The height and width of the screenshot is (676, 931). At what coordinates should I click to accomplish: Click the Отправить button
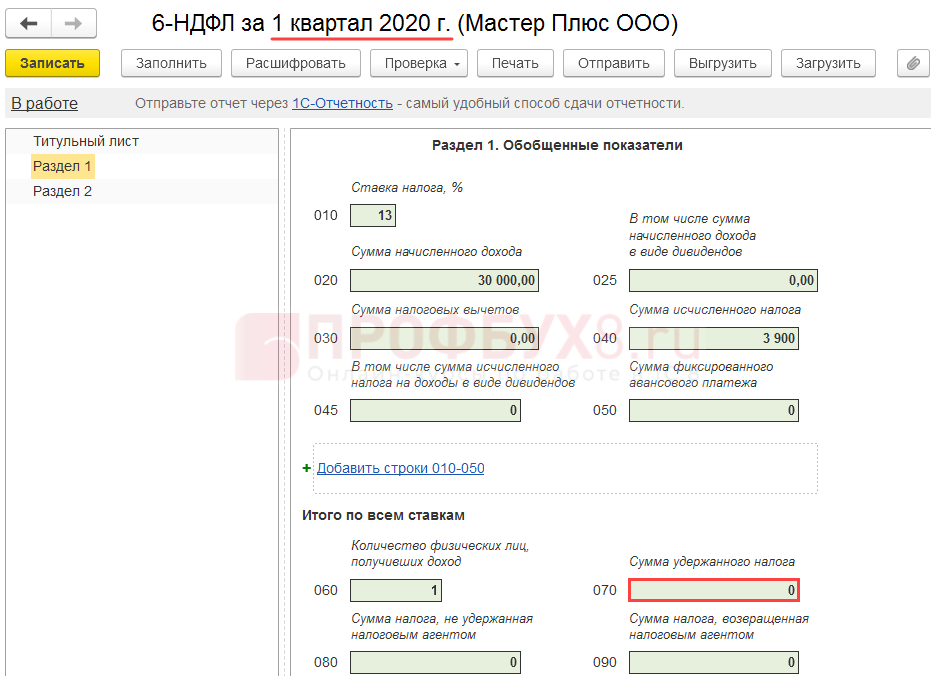tap(614, 63)
